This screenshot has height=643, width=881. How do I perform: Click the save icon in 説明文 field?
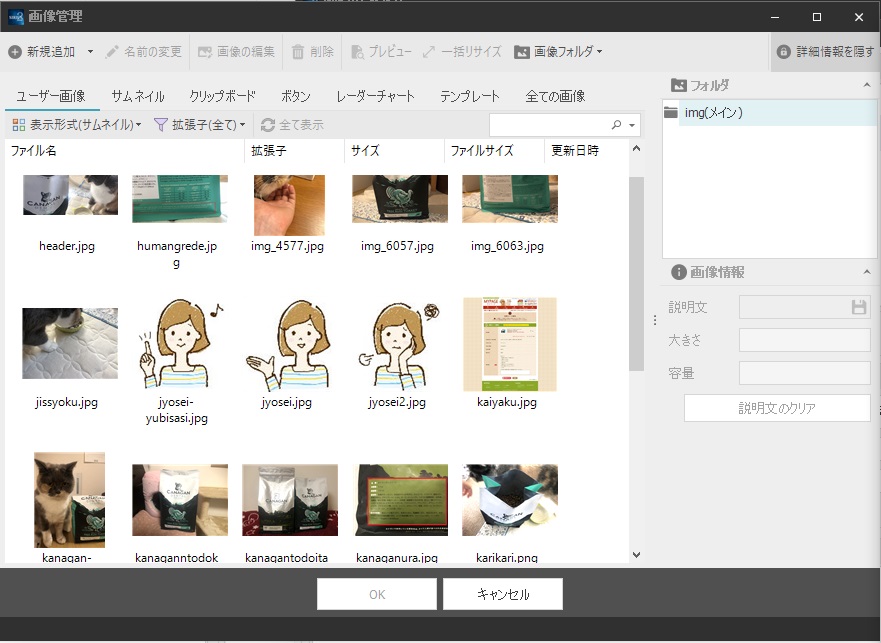(859, 307)
